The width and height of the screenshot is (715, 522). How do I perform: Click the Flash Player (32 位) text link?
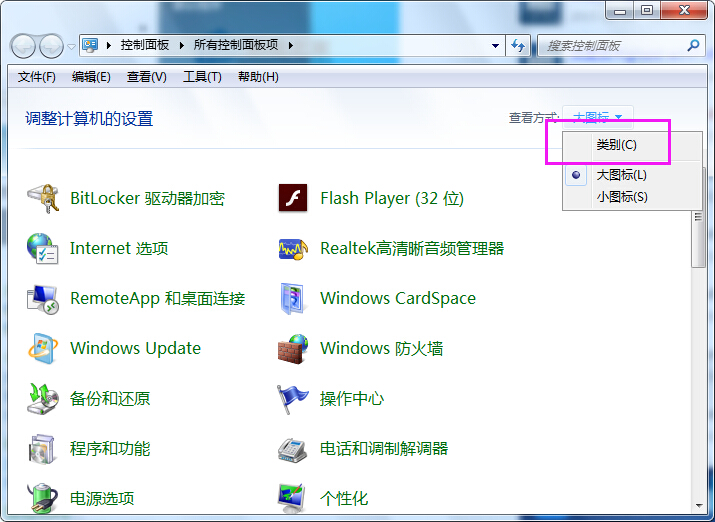(x=392, y=198)
